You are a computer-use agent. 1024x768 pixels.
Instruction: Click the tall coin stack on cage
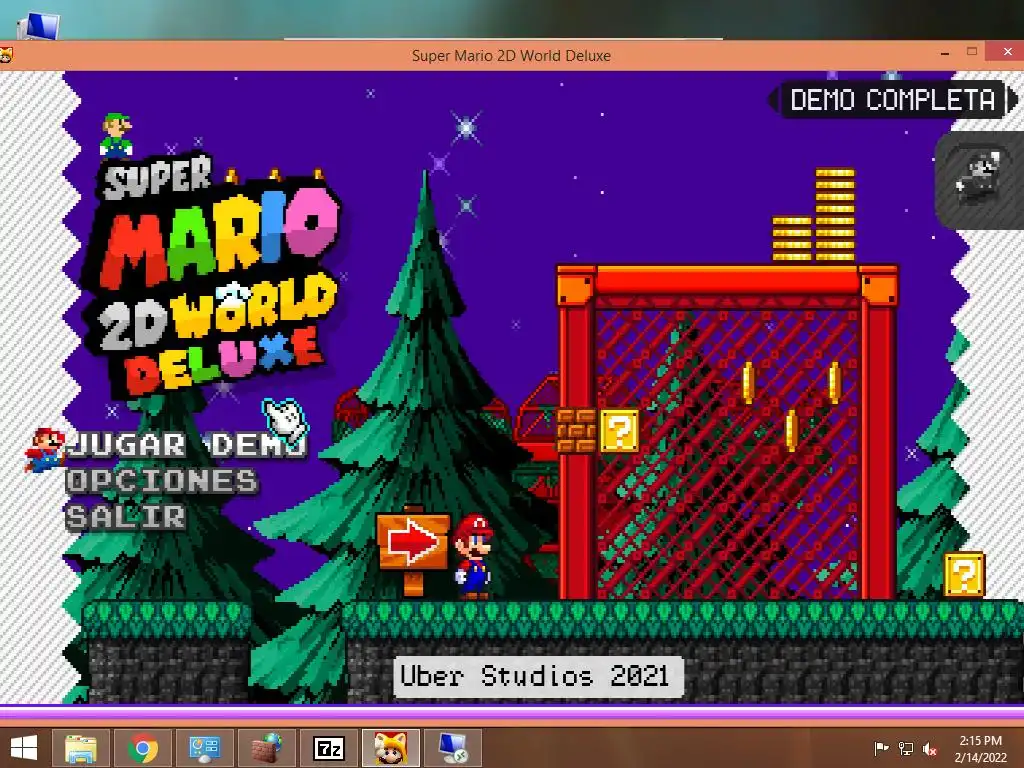(x=835, y=215)
